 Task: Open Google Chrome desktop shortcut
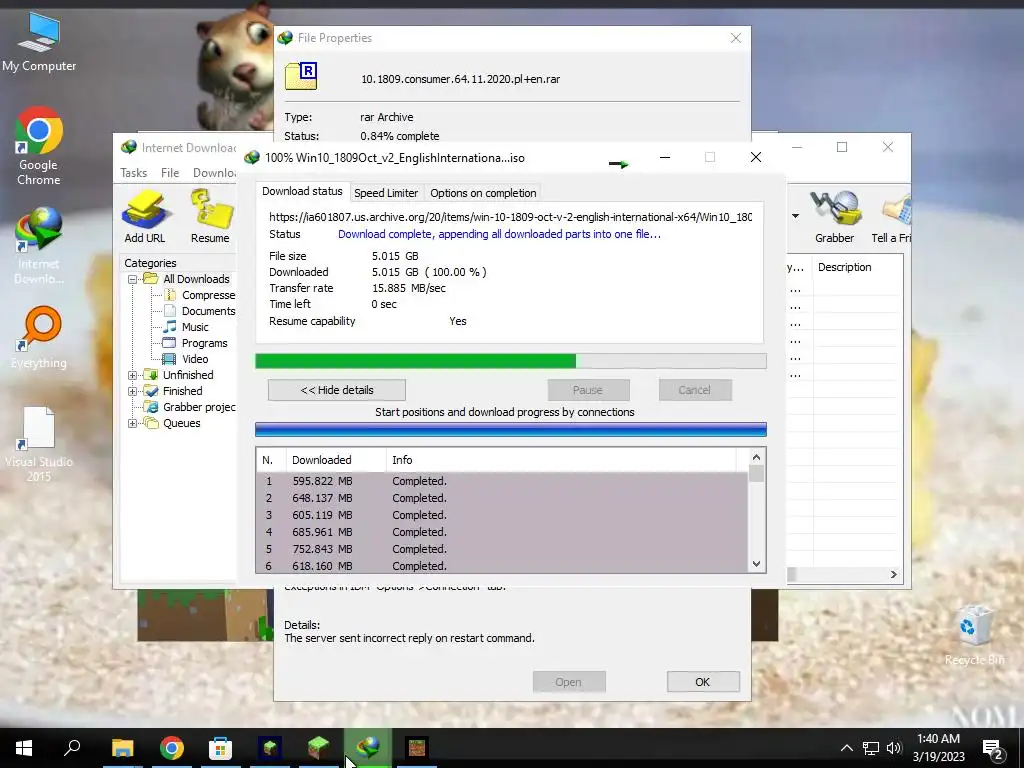(x=39, y=146)
